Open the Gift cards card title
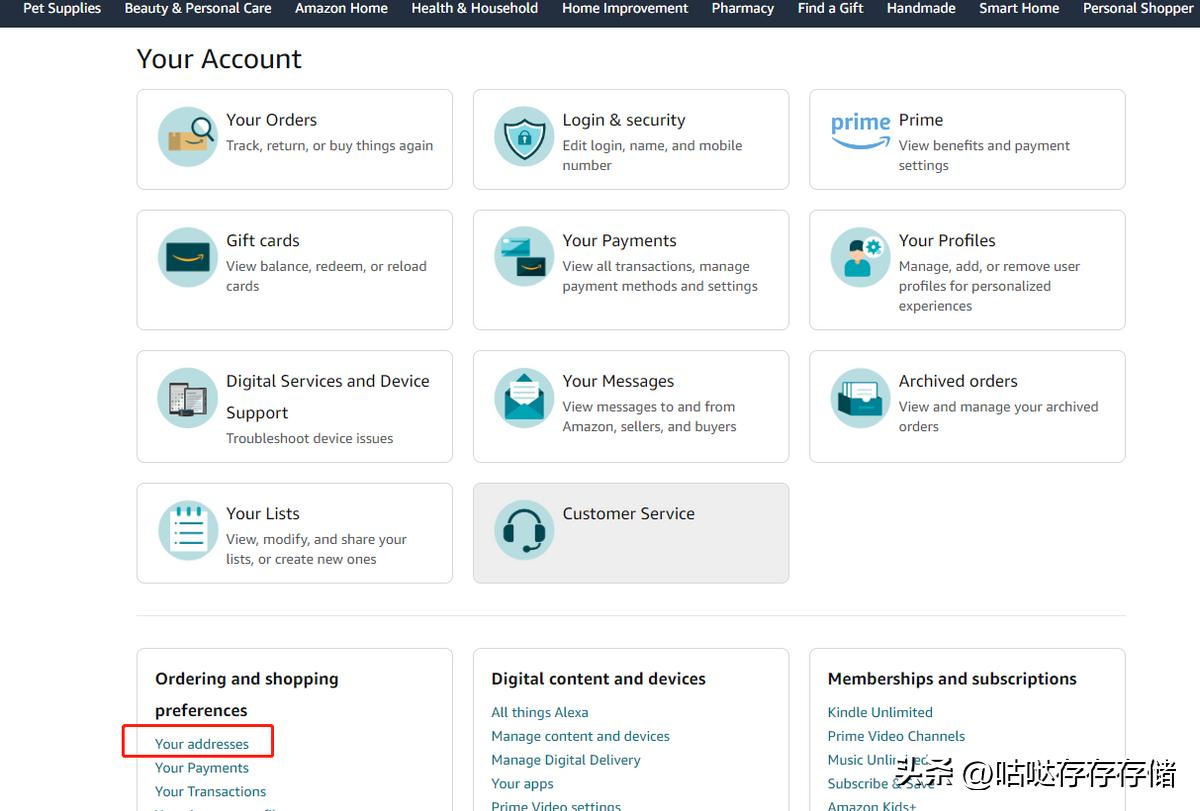This screenshot has height=811, width=1200. [263, 240]
